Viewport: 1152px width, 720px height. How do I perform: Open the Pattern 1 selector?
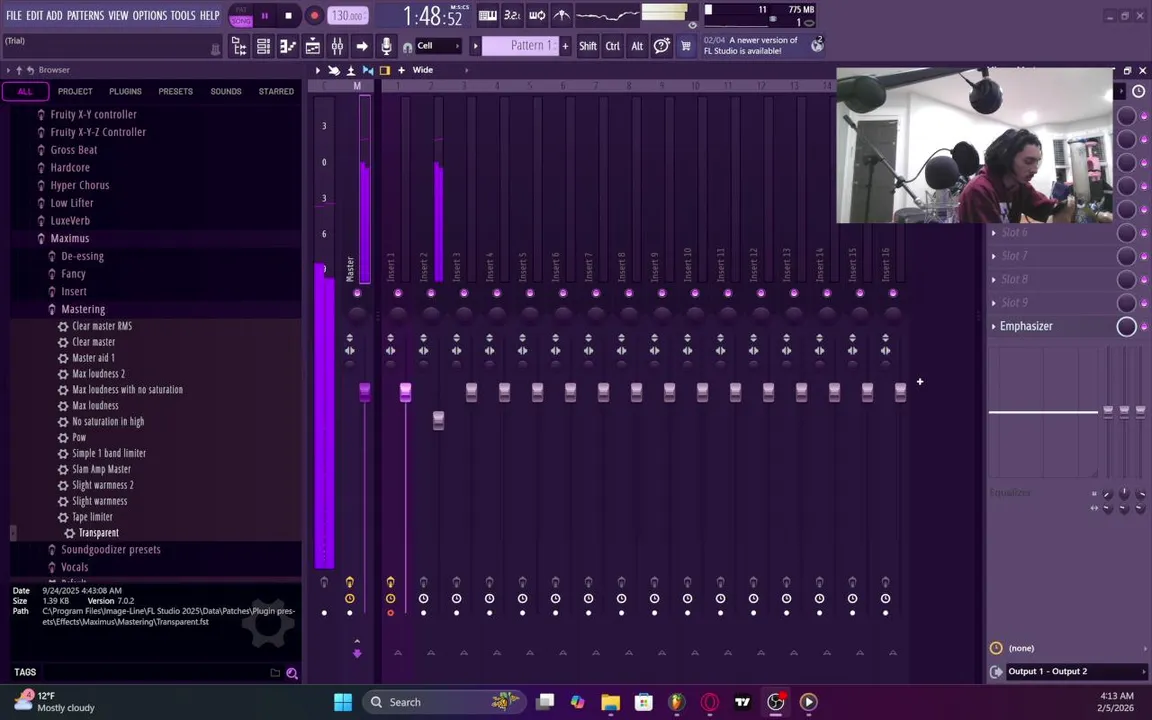pos(520,46)
